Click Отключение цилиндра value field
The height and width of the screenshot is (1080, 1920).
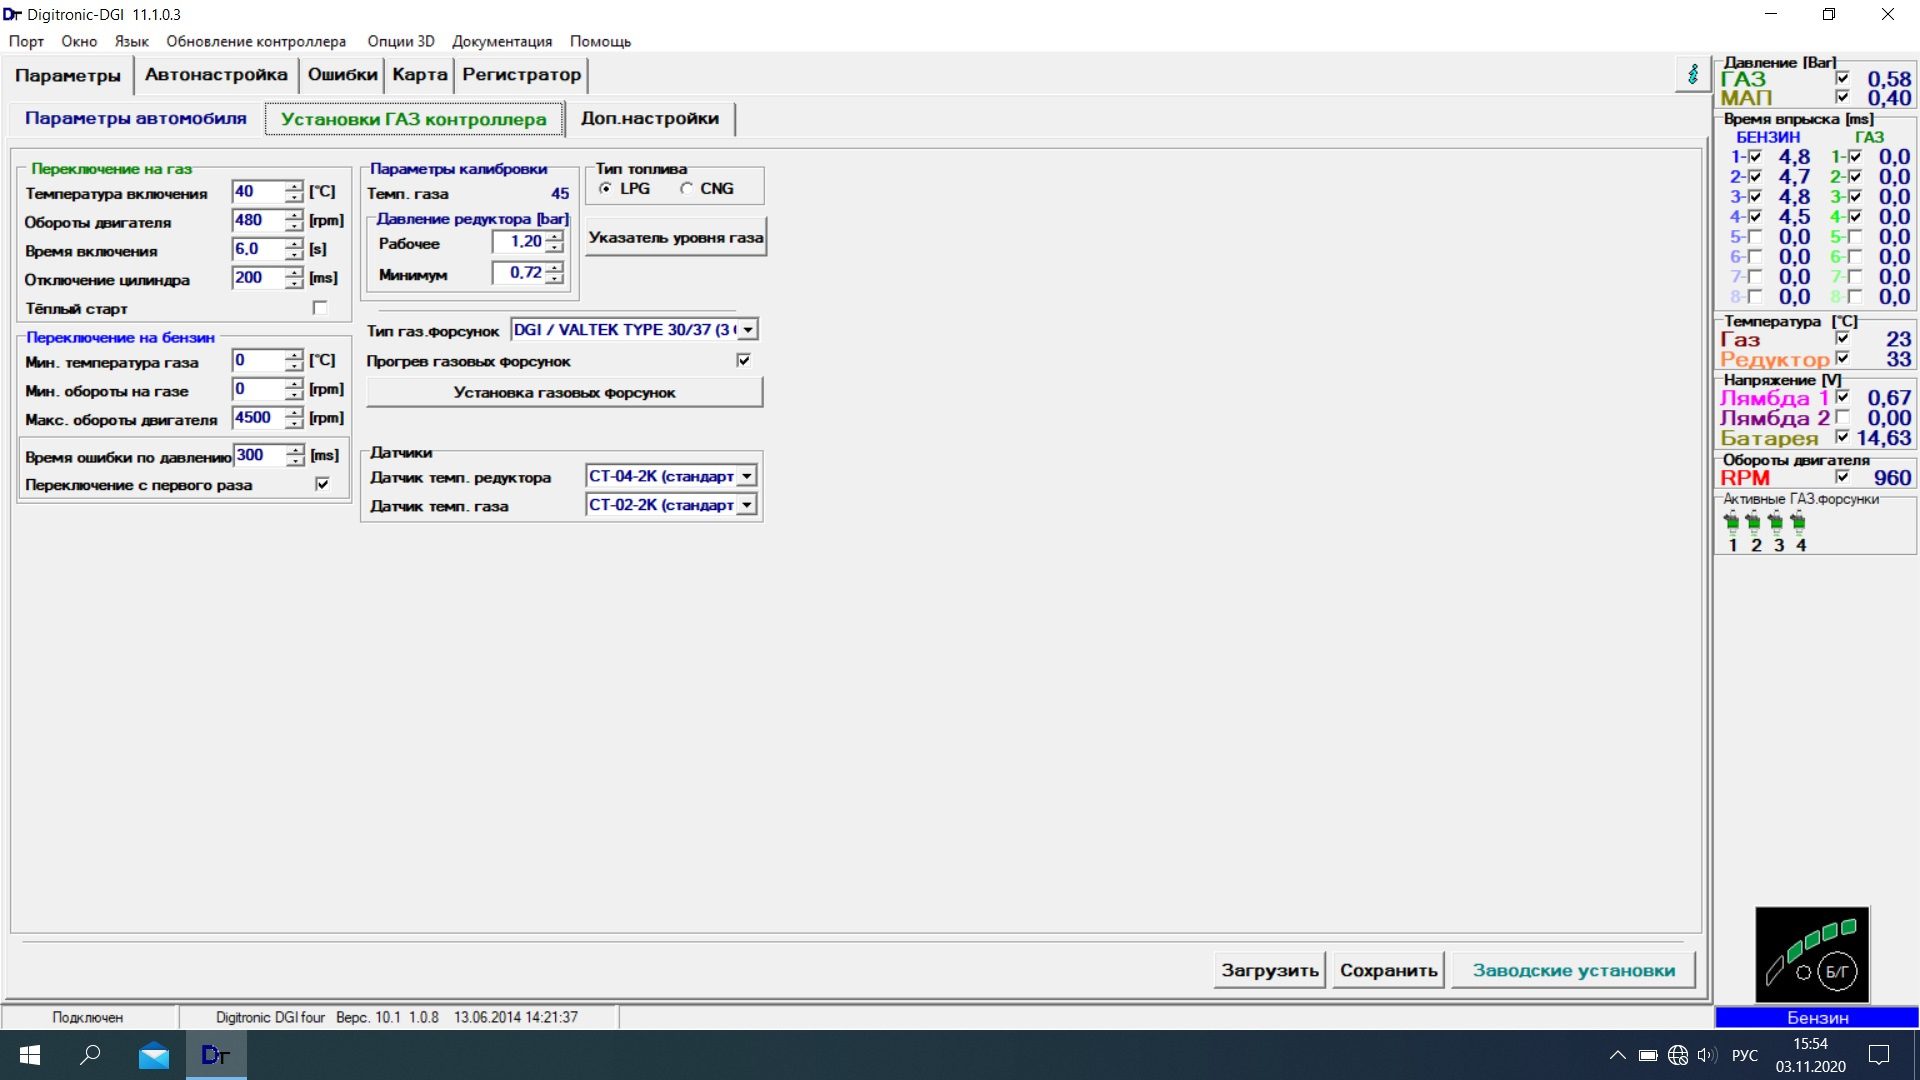coord(258,278)
